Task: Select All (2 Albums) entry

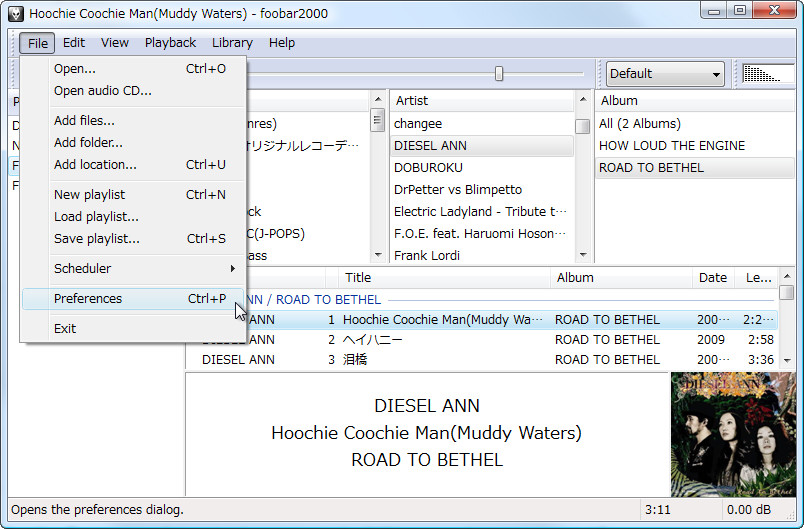Action: coord(695,124)
